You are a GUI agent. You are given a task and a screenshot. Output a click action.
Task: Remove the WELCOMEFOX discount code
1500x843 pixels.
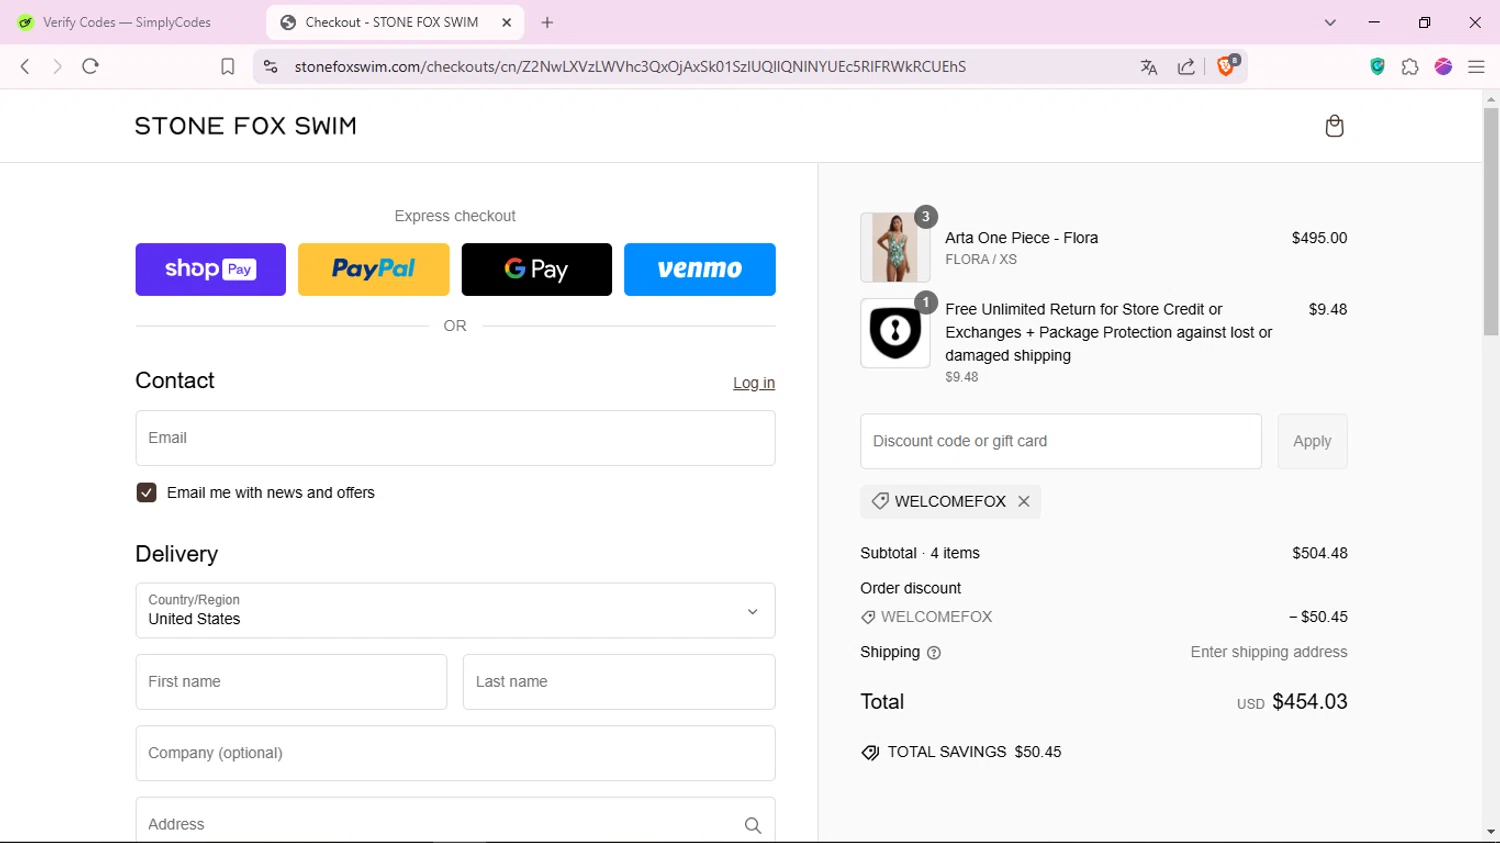click(x=1024, y=502)
